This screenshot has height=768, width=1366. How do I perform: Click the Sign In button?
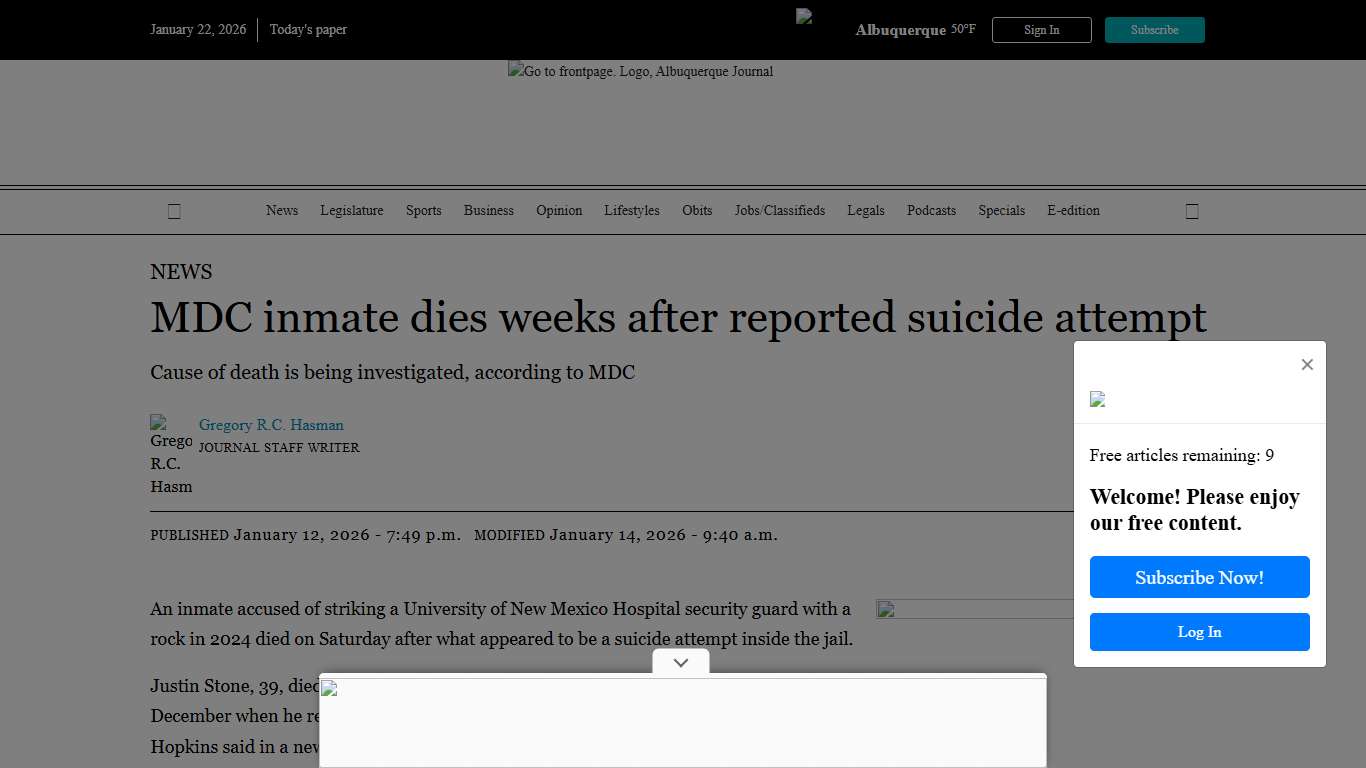click(1041, 30)
